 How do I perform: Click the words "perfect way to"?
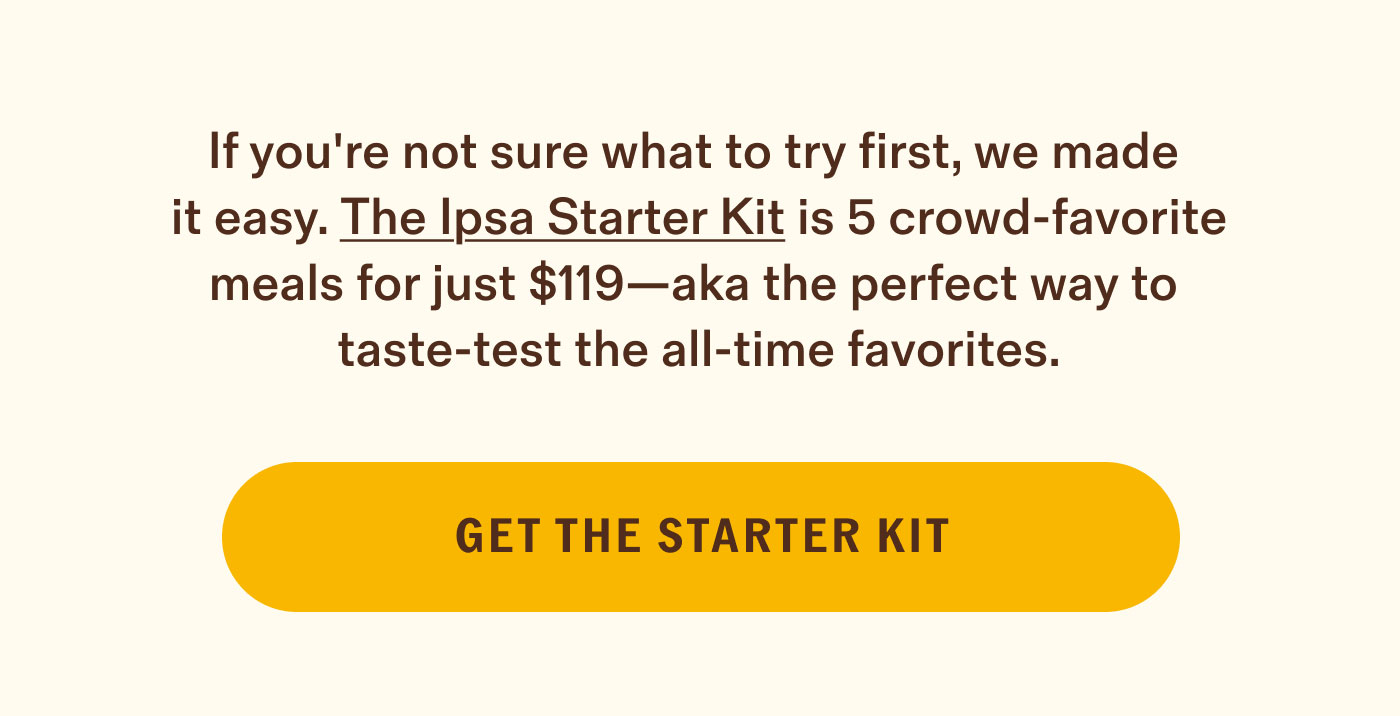(1012, 287)
